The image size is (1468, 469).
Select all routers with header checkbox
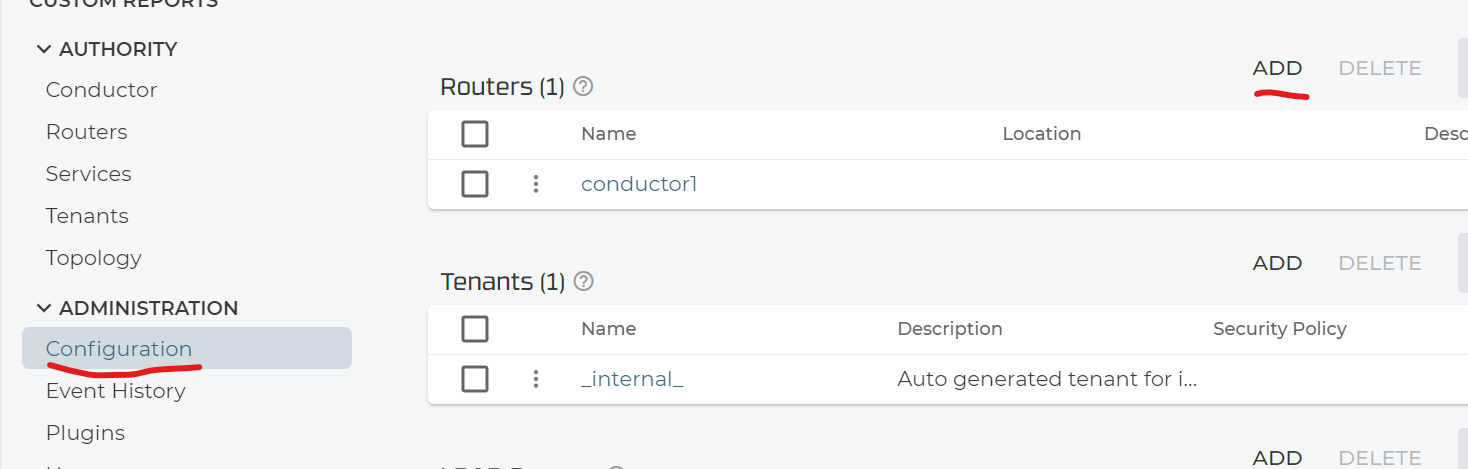pyautogui.click(x=475, y=134)
